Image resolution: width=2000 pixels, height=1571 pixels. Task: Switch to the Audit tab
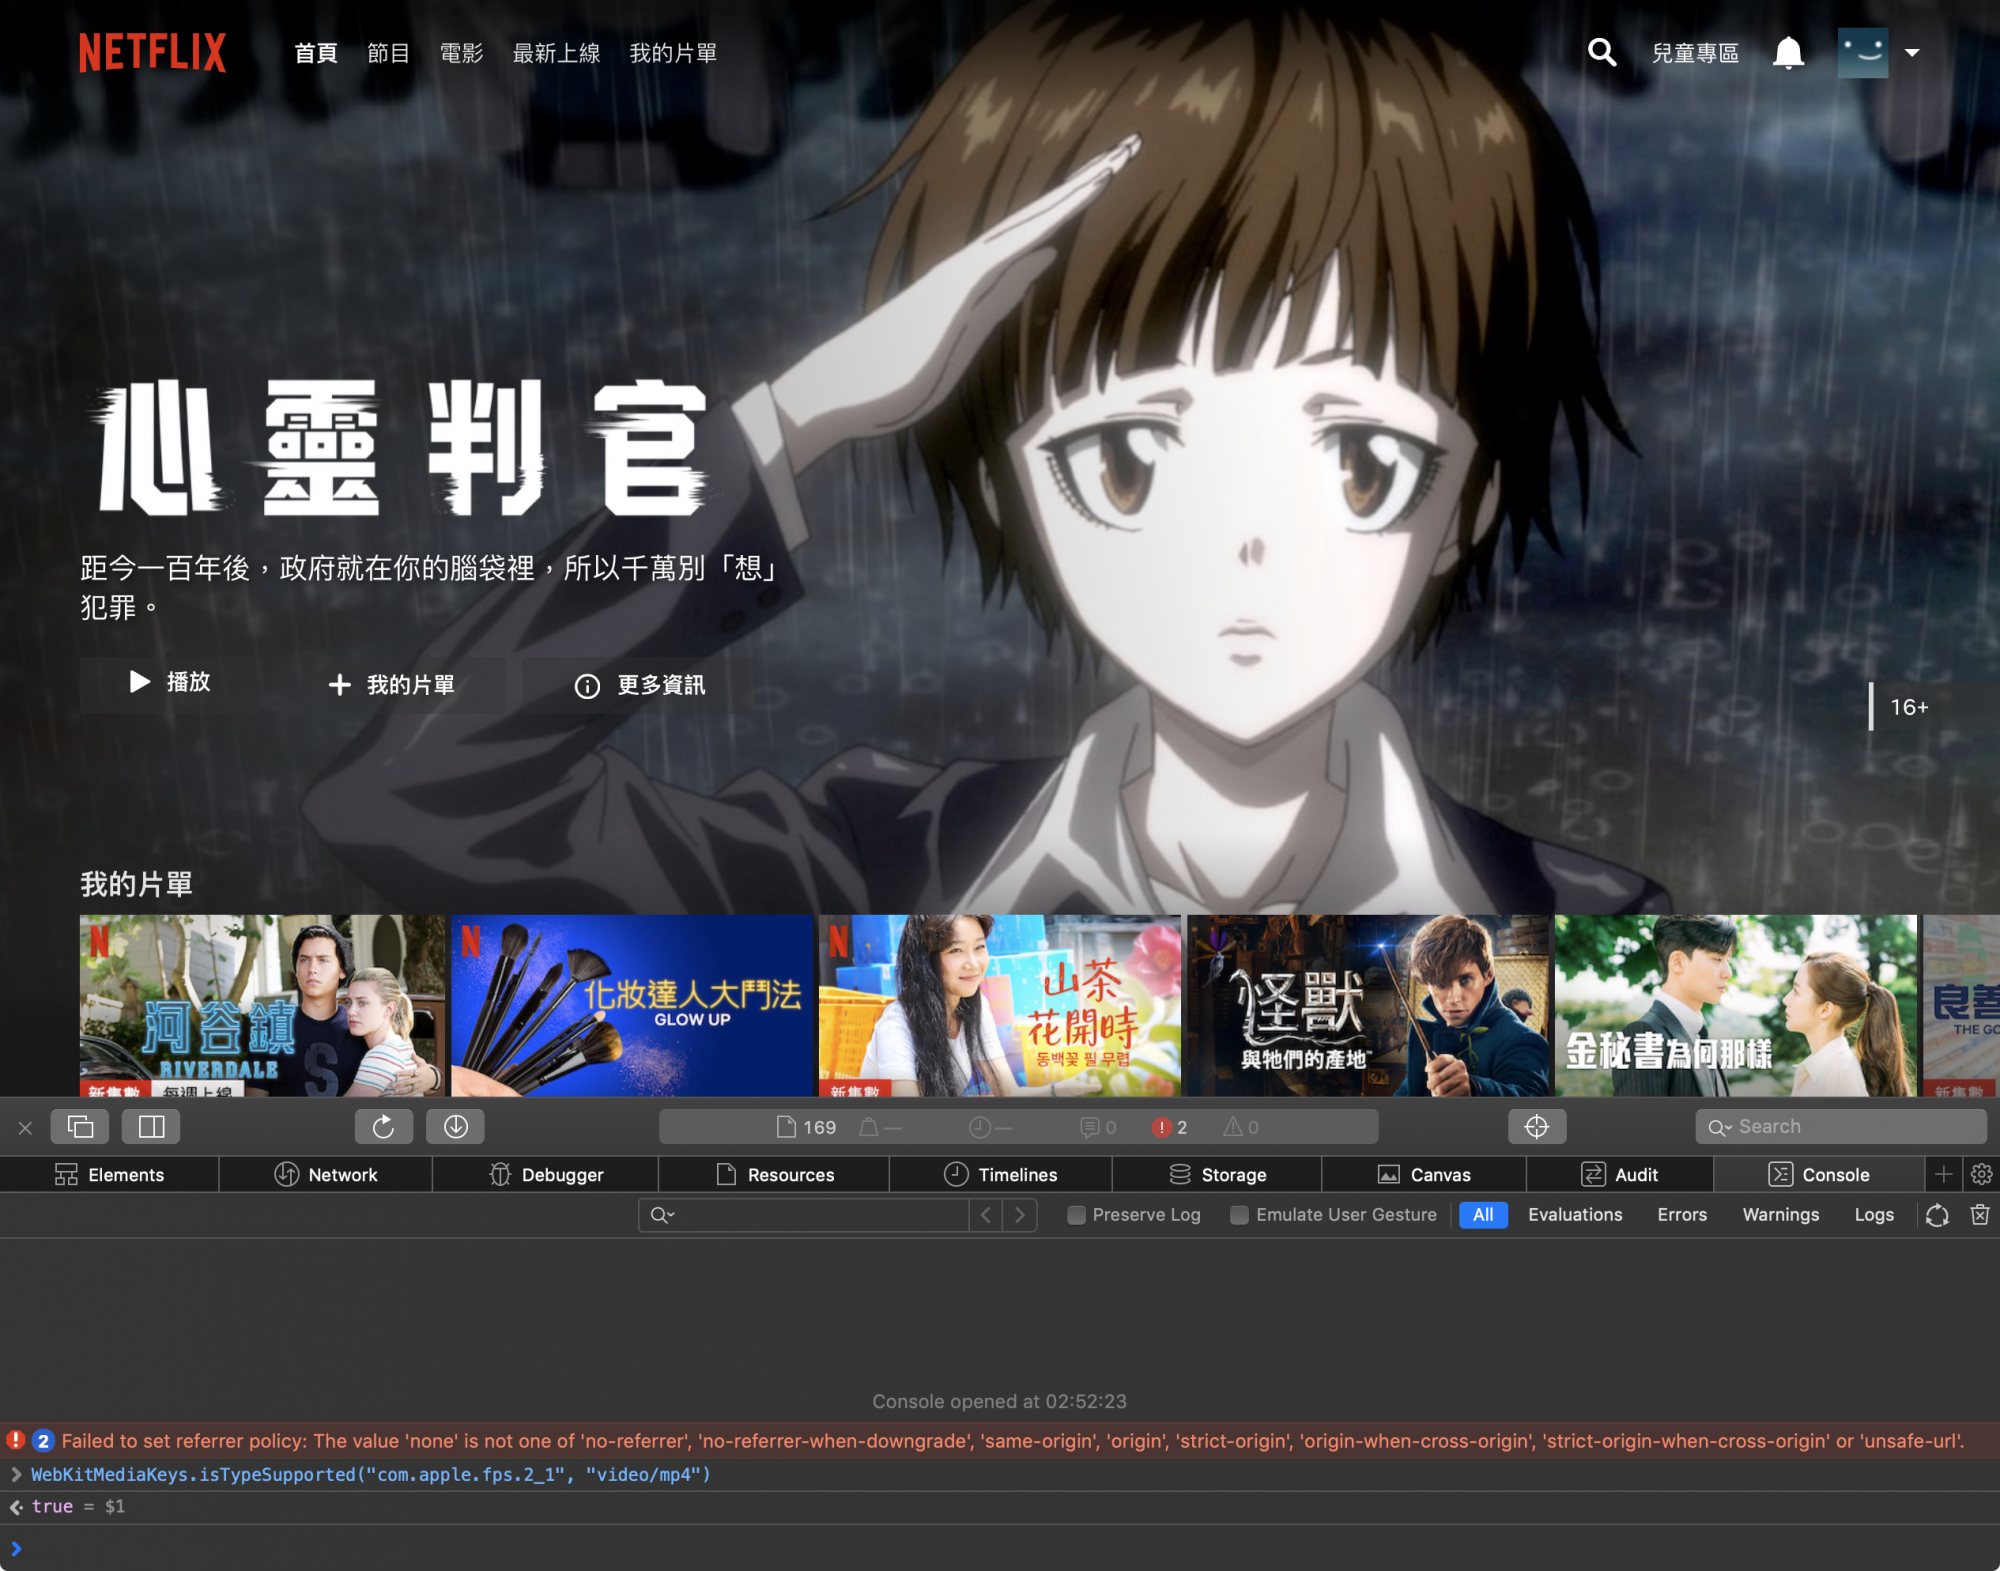click(1620, 1175)
